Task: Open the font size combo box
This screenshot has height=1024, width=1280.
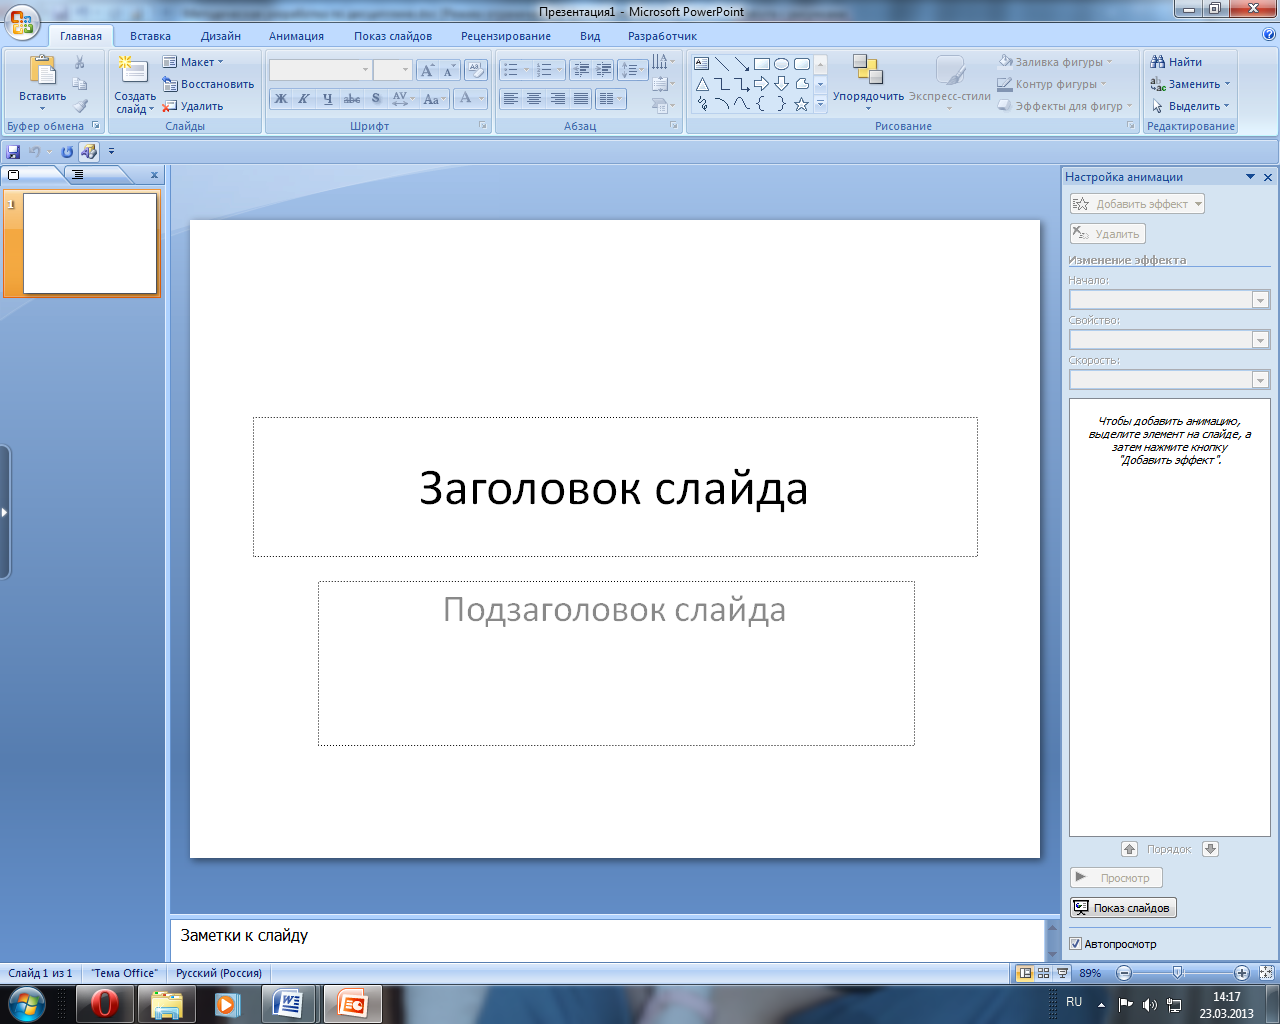Action: [392, 70]
